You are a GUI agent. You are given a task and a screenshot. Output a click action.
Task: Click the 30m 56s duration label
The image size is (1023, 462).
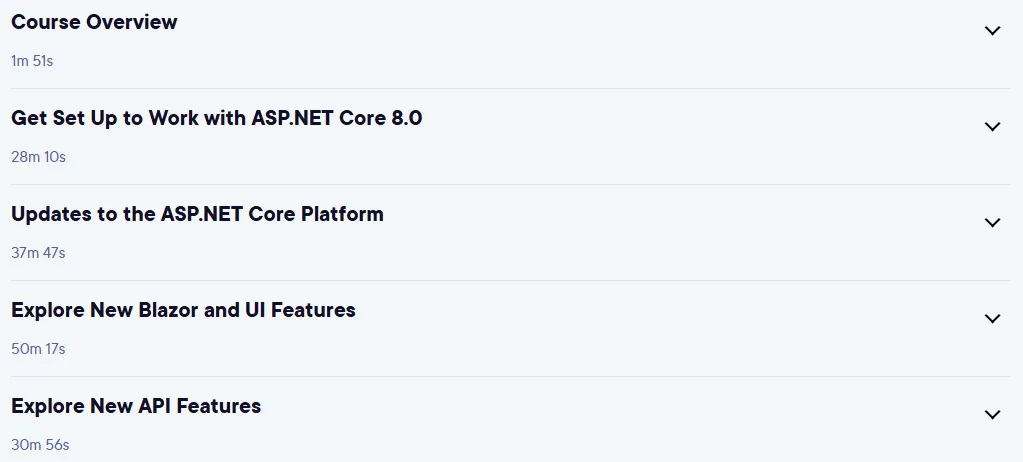pos(40,444)
